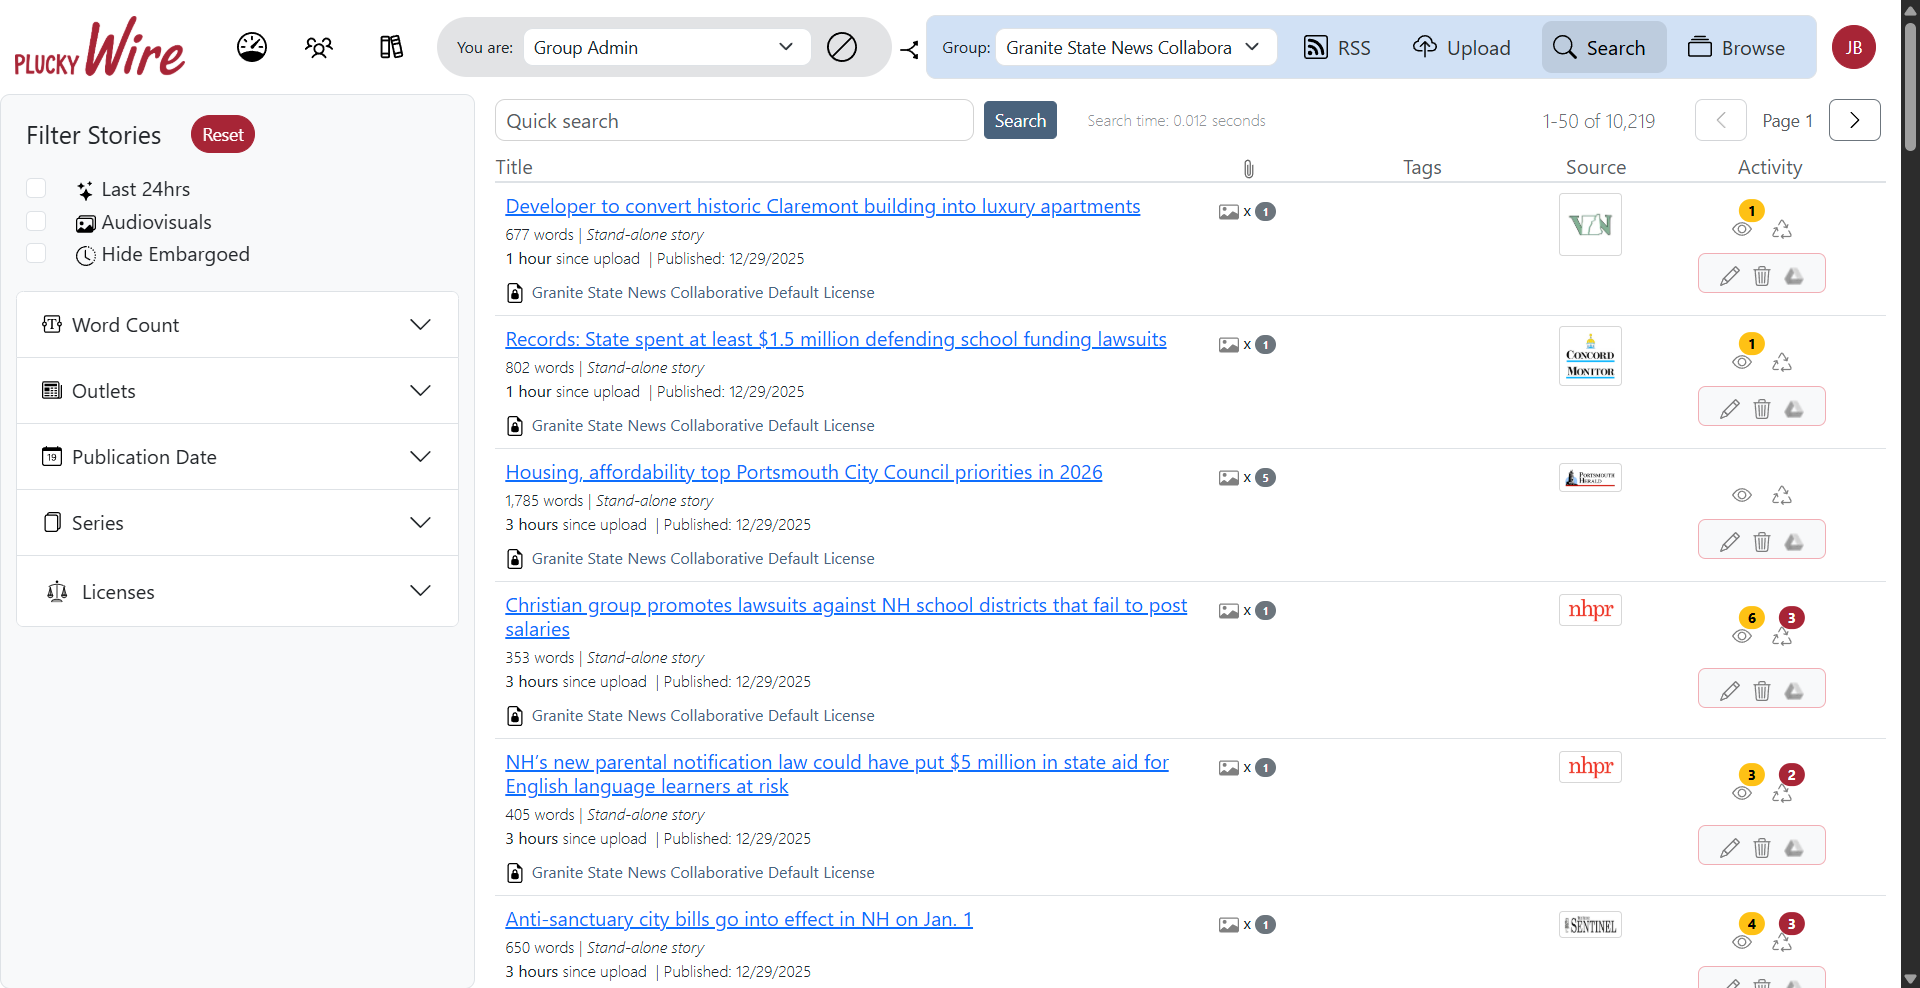Screen dimensions: 1920x988
Task: Open the speedometer dashboard icon
Action: (x=251, y=47)
